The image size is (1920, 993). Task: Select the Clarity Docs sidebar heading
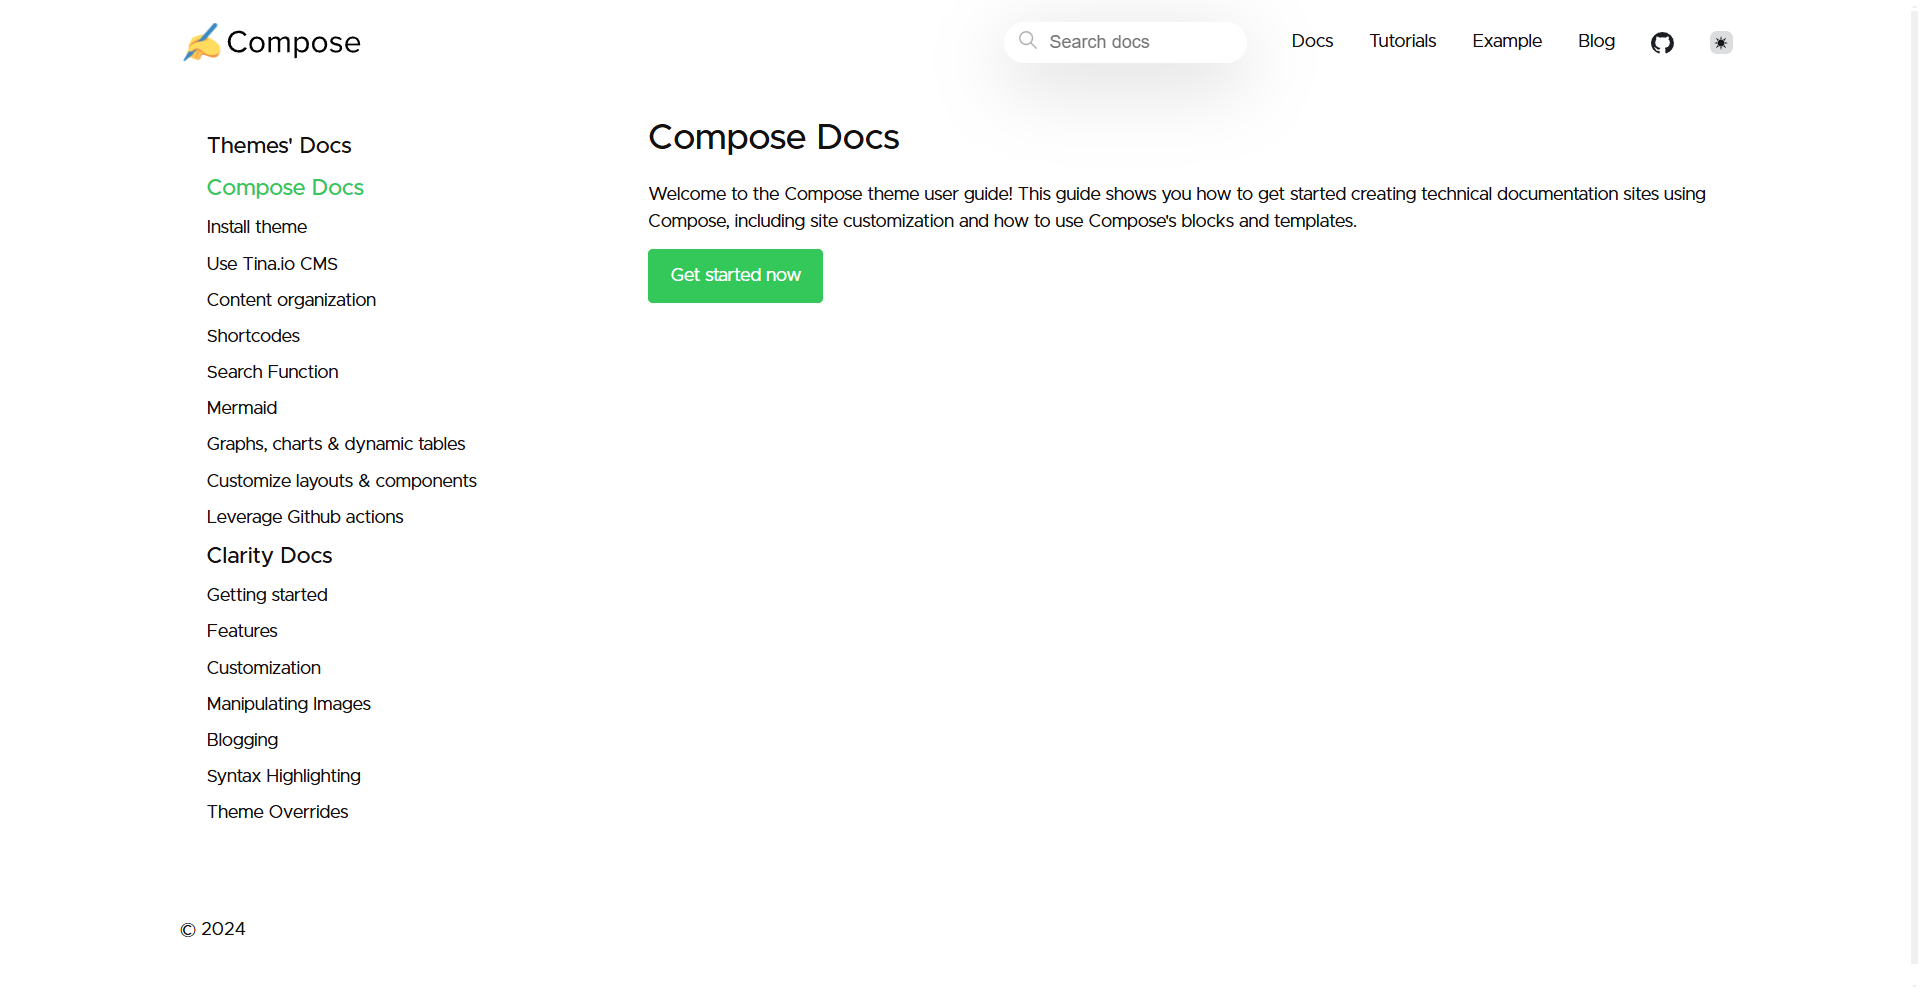(269, 555)
